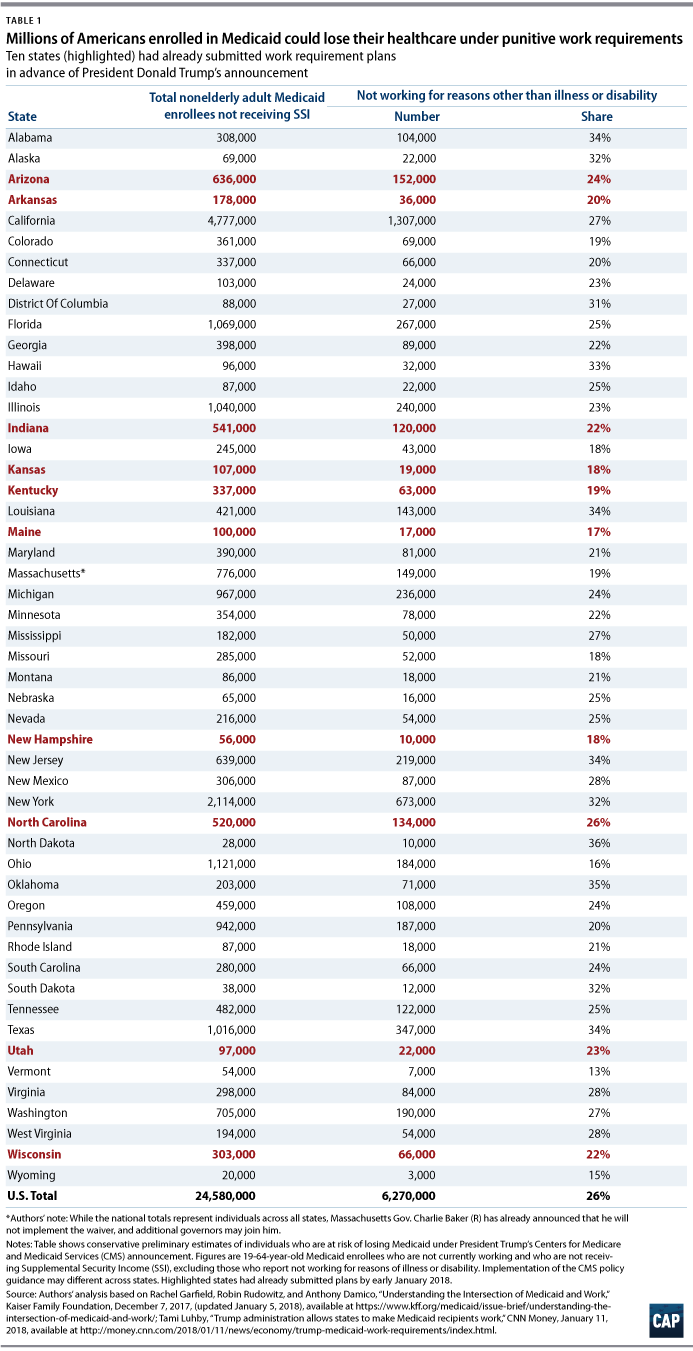Click the Not working for reasons header
Viewport: 693px width, 1351px height.
[507, 96]
